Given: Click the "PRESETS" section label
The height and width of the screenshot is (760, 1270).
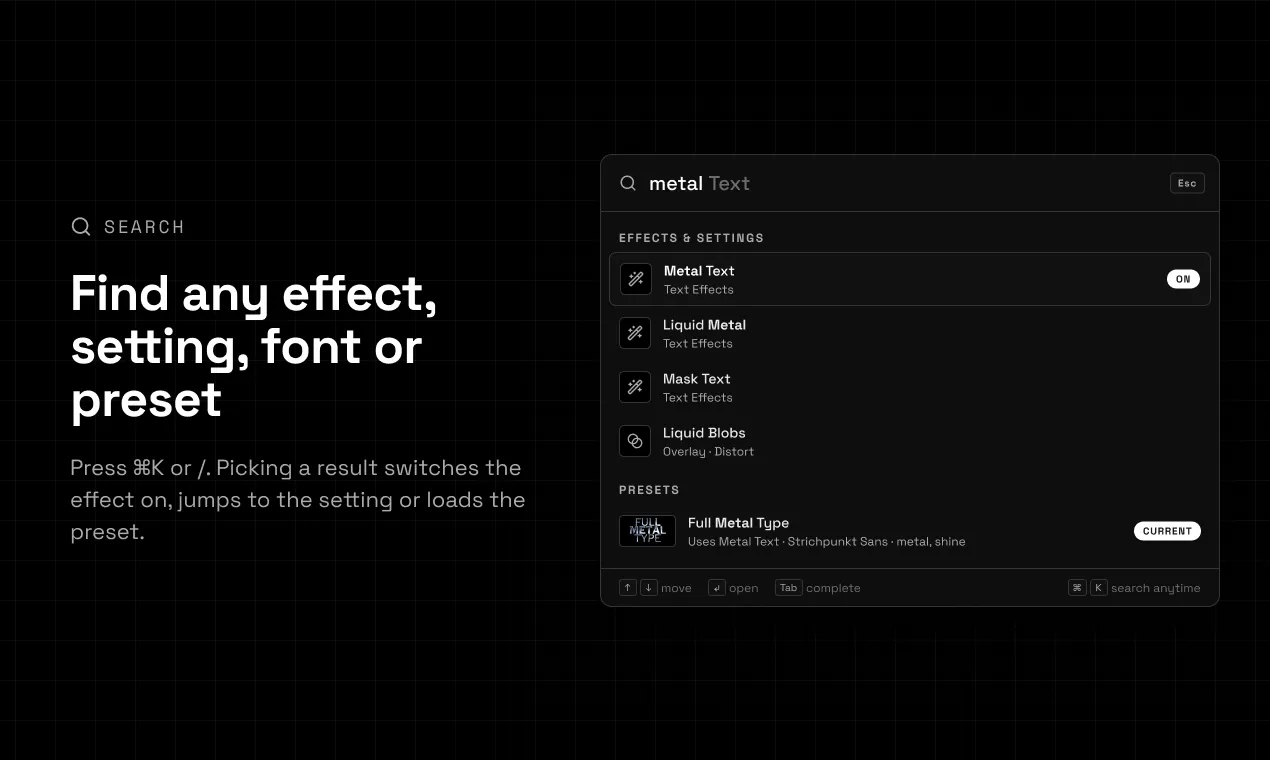Looking at the screenshot, I should [649, 490].
